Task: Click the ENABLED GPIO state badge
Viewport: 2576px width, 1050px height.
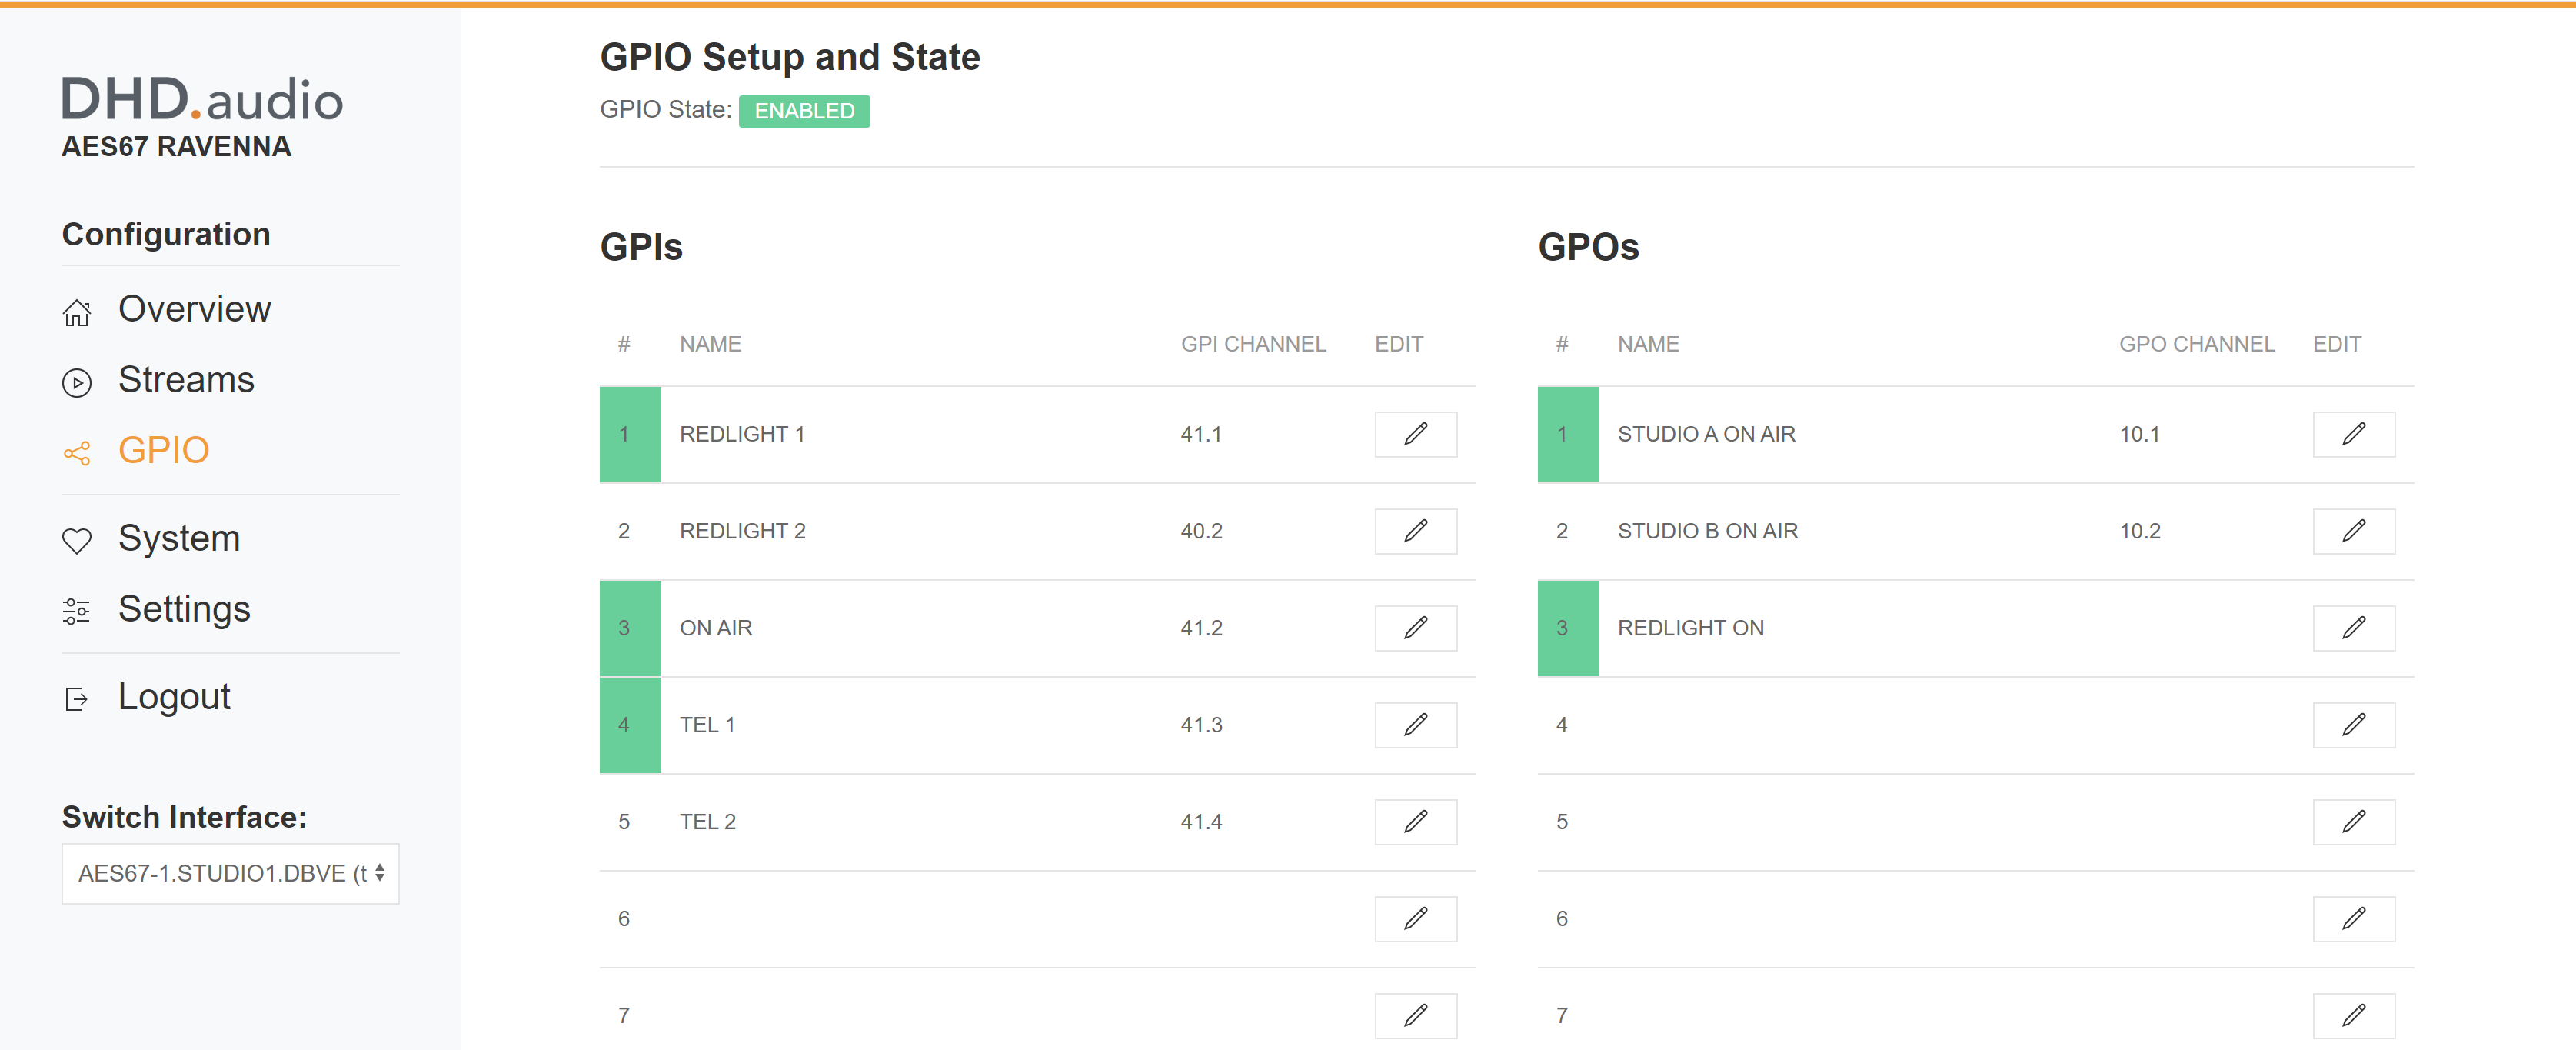Action: pyautogui.click(x=804, y=111)
